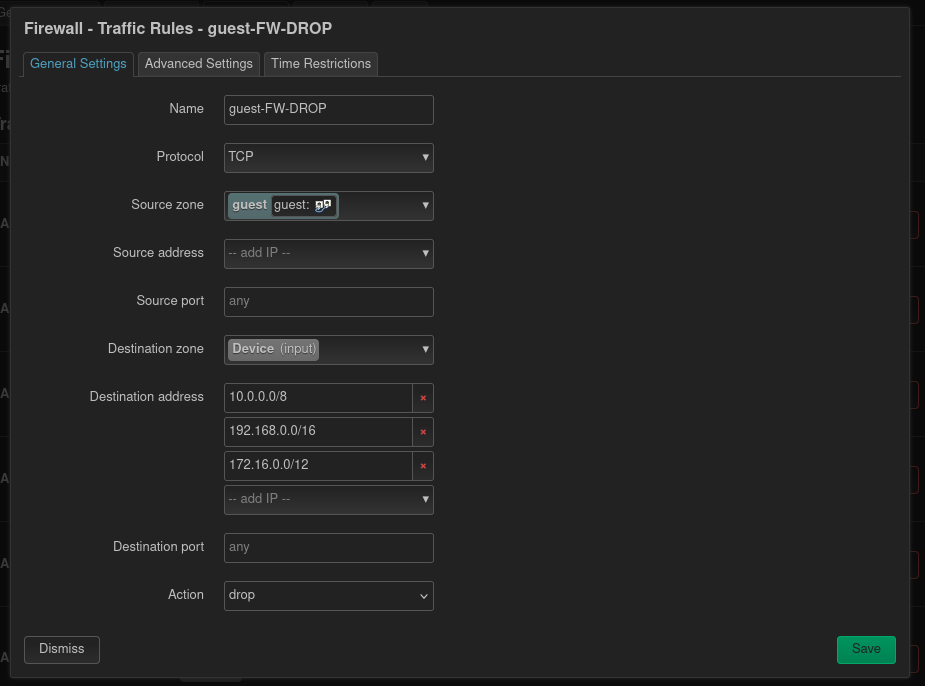Open the Source address add IP dropdown
This screenshot has height=686, width=925.
pyautogui.click(x=425, y=253)
